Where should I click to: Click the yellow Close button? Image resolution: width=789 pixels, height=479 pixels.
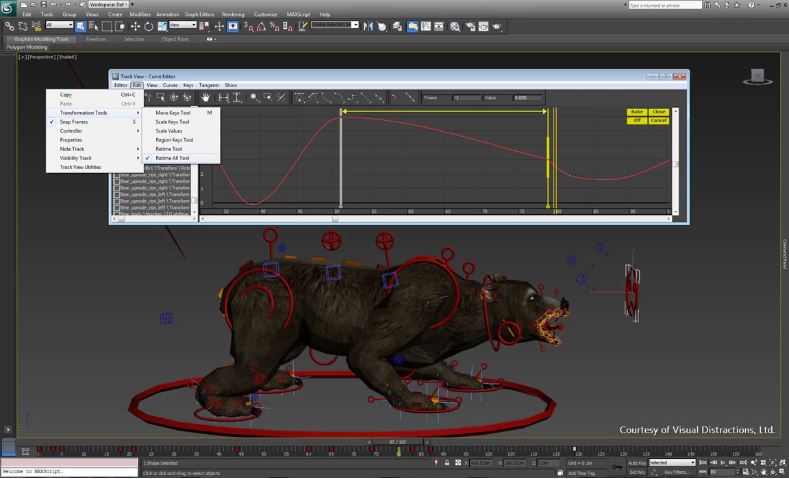[x=659, y=112]
